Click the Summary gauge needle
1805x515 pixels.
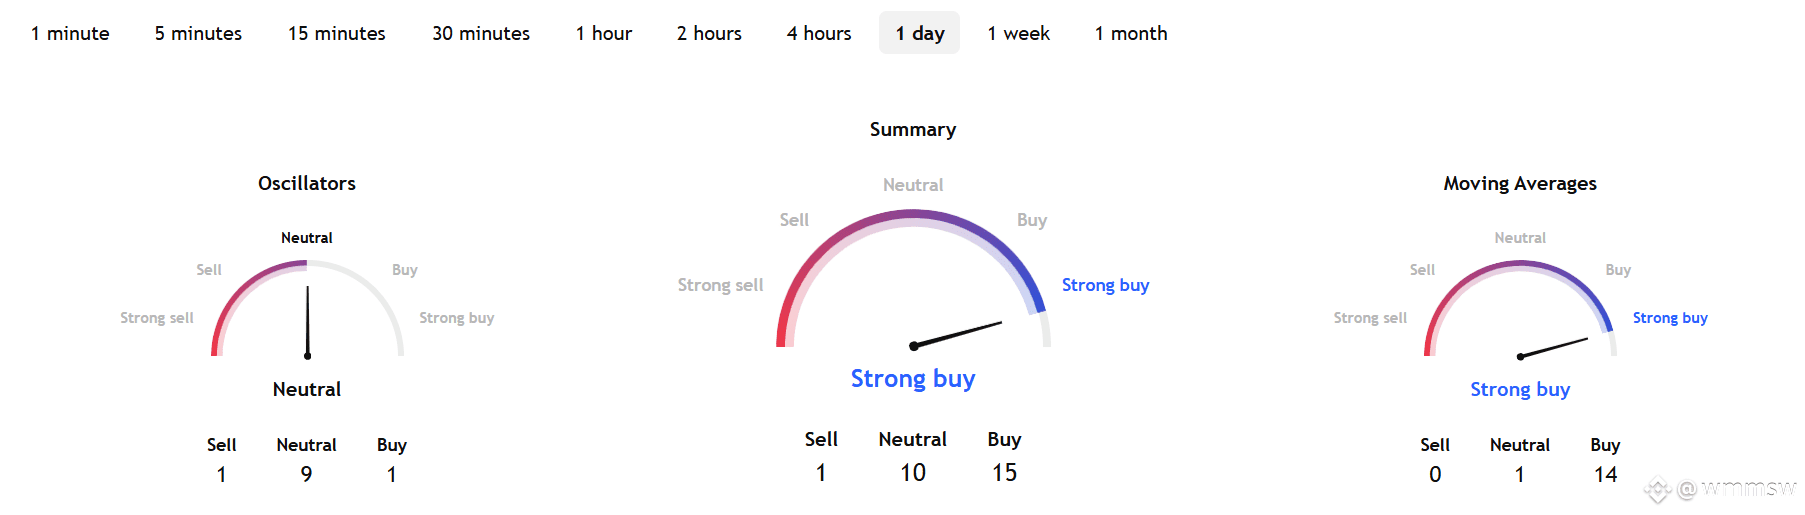click(x=957, y=334)
